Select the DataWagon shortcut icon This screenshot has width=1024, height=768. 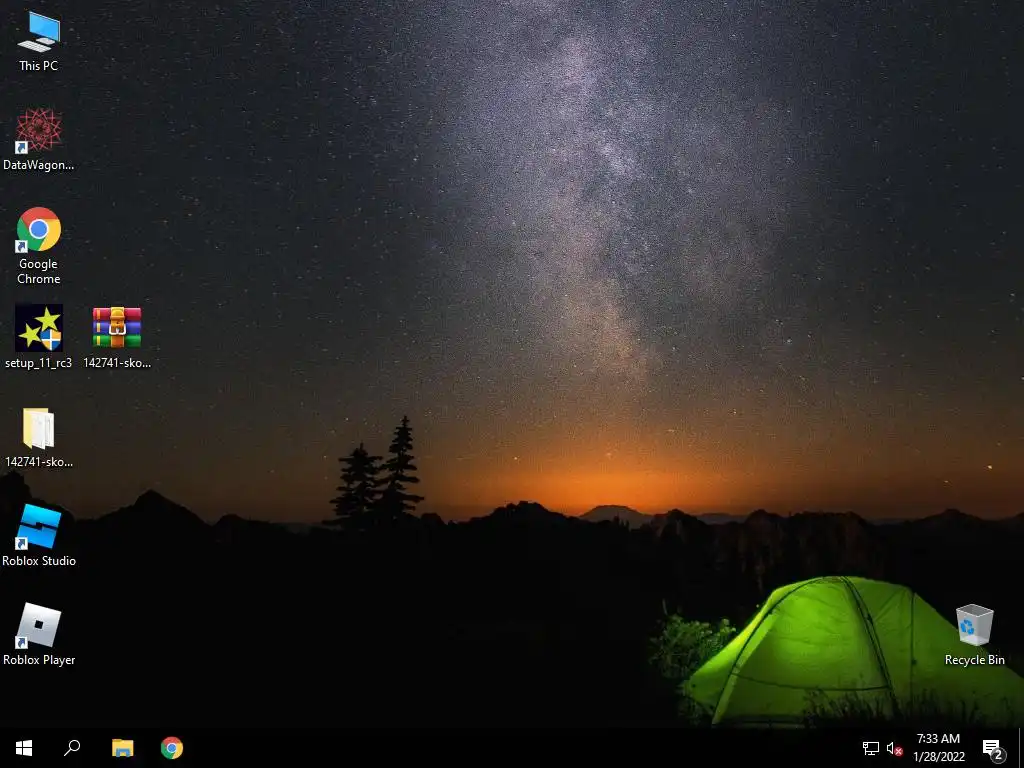click(x=39, y=139)
